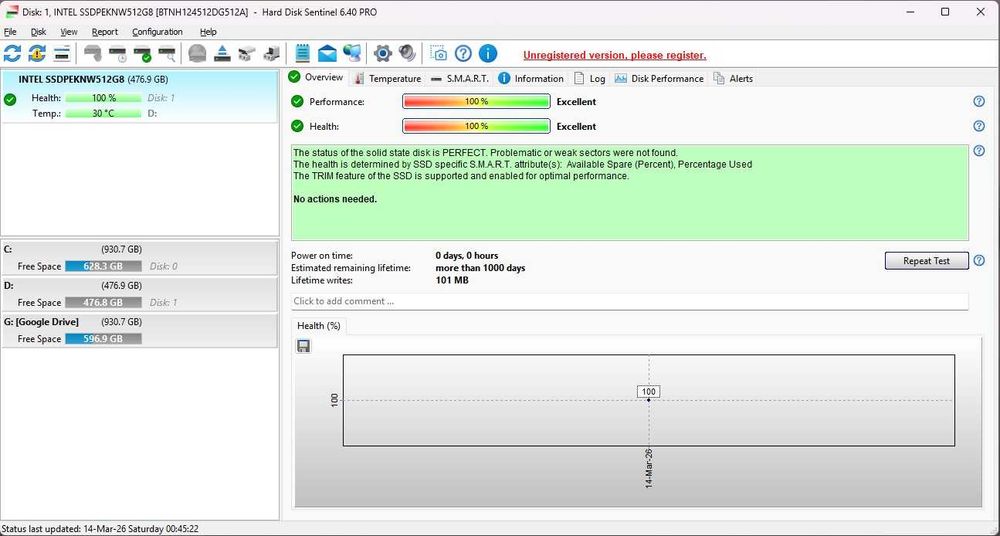Open the Disk menu
The width and height of the screenshot is (1000, 536).
(x=38, y=32)
